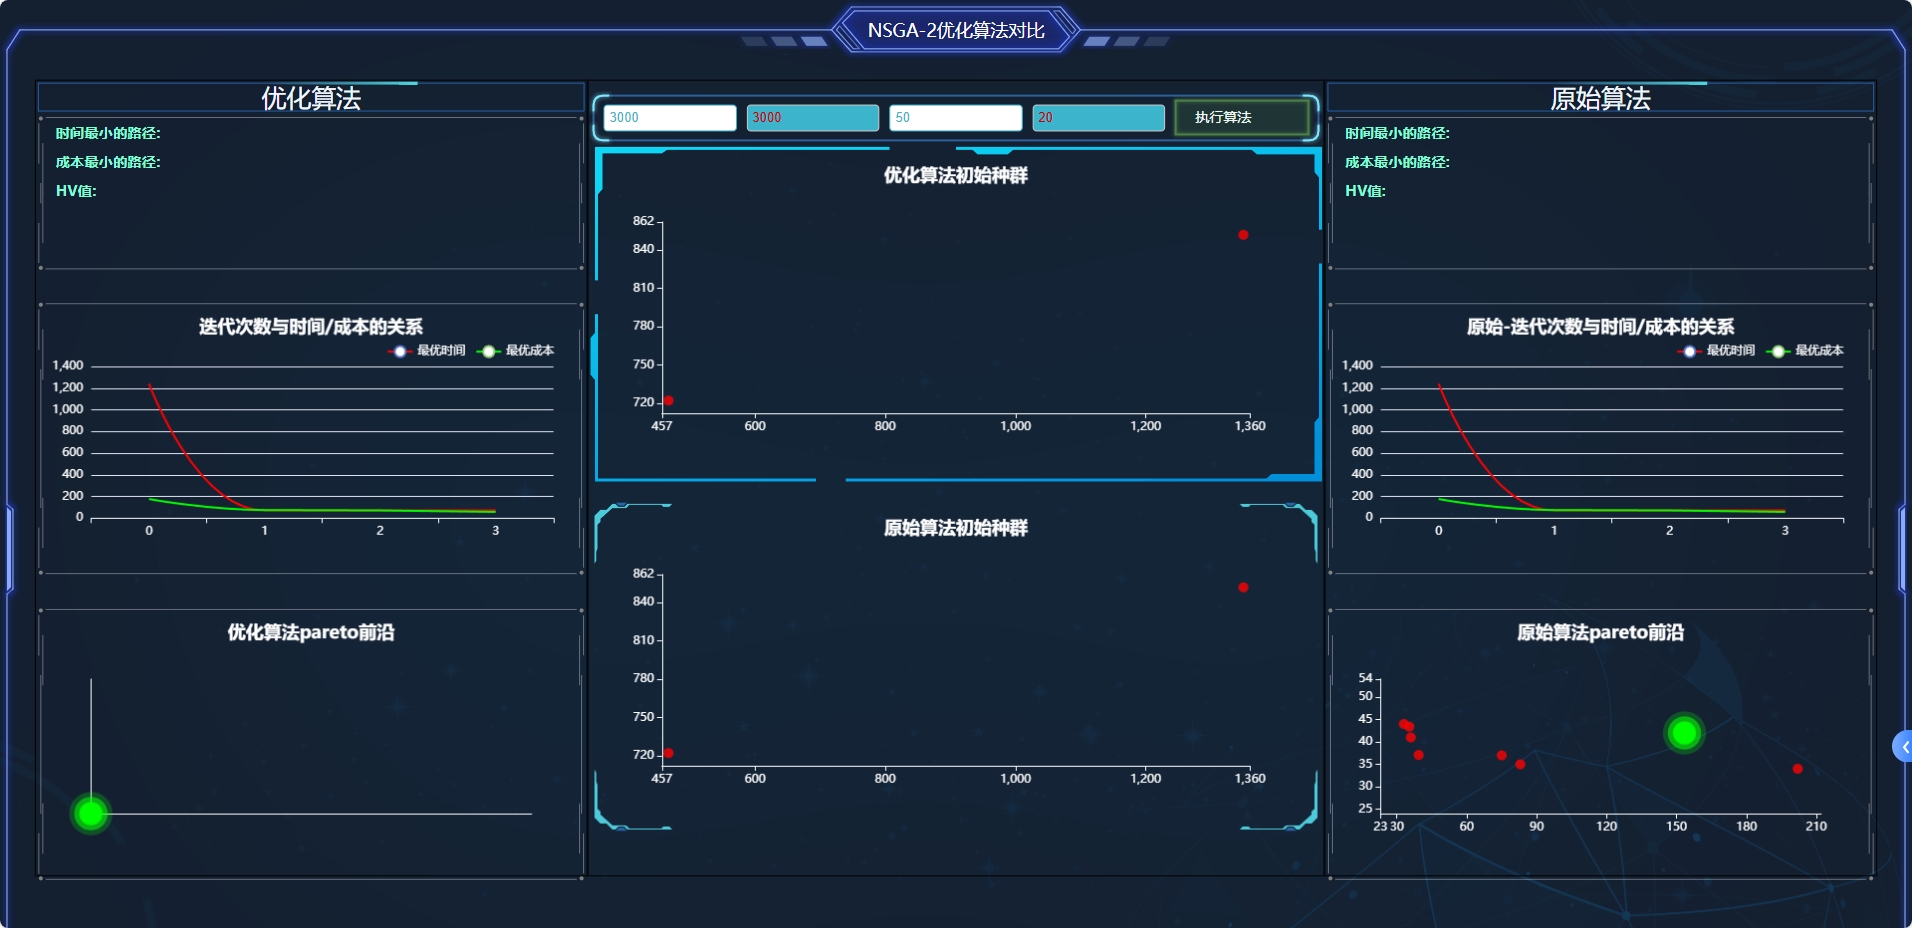
Task: Click the 原始算法 panel header
Action: click(x=1600, y=98)
